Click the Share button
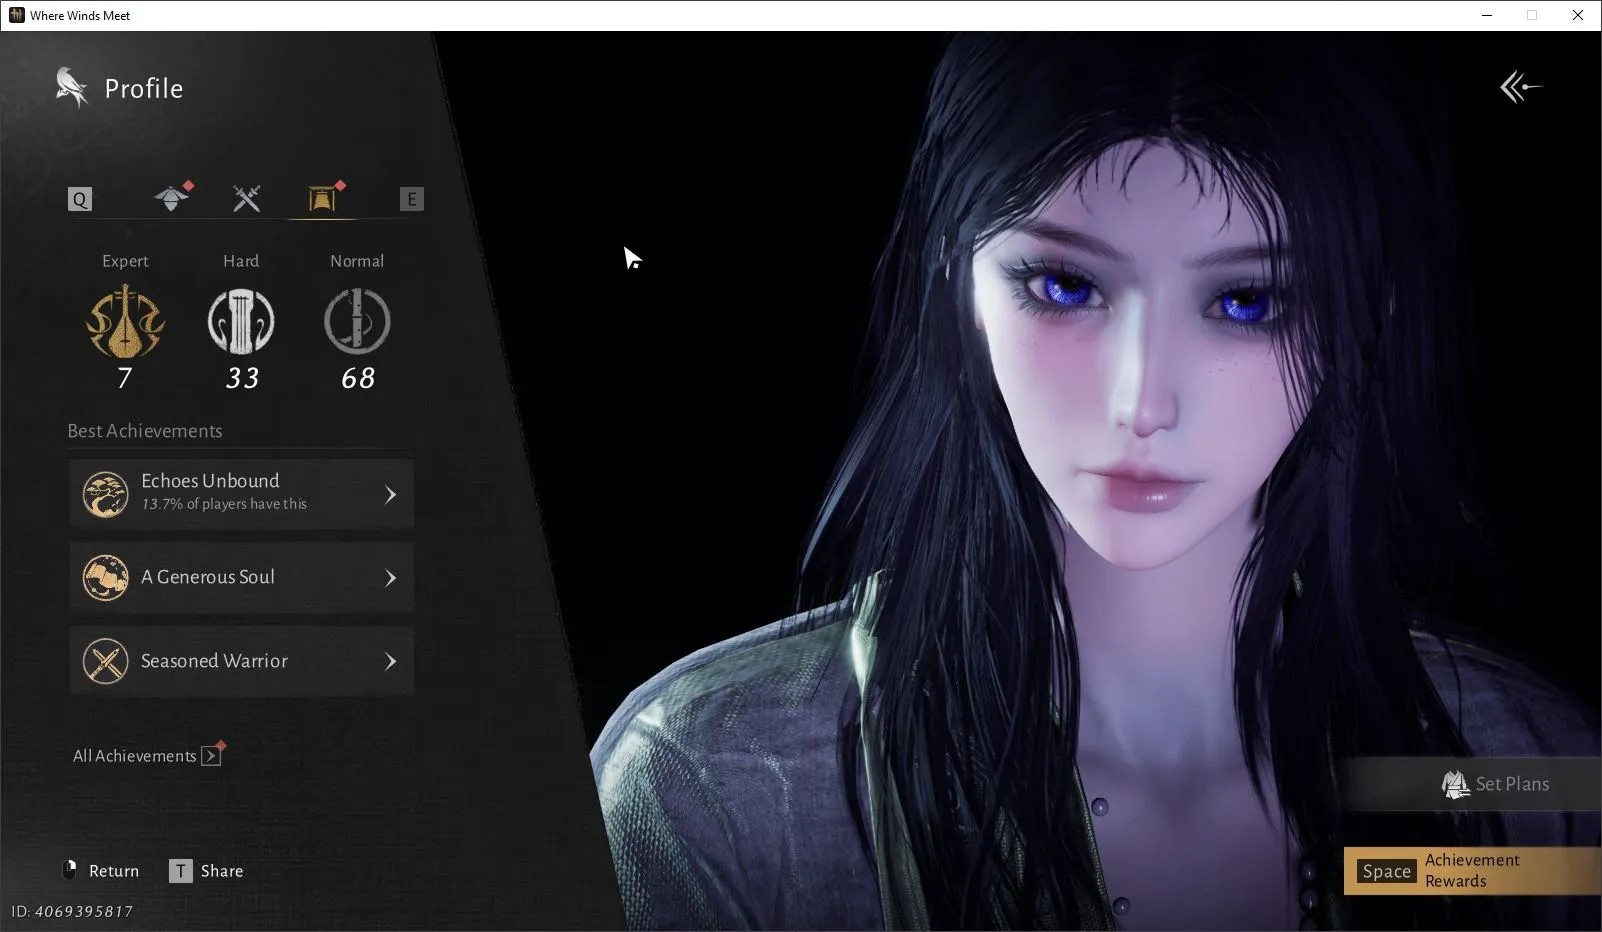1602x932 pixels. [206, 871]
